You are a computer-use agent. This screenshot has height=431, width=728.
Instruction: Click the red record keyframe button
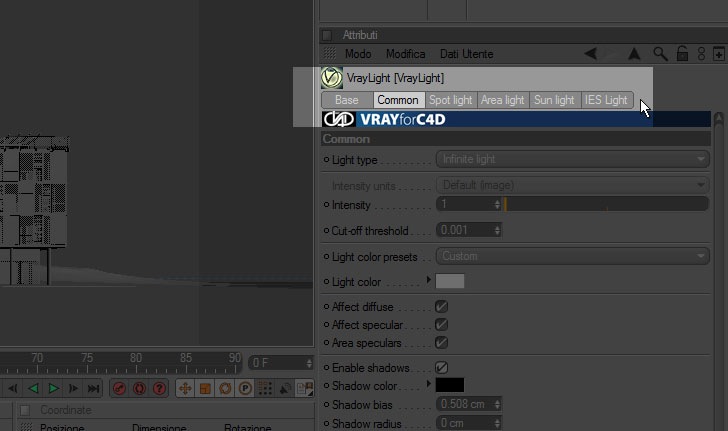[119, 388]
